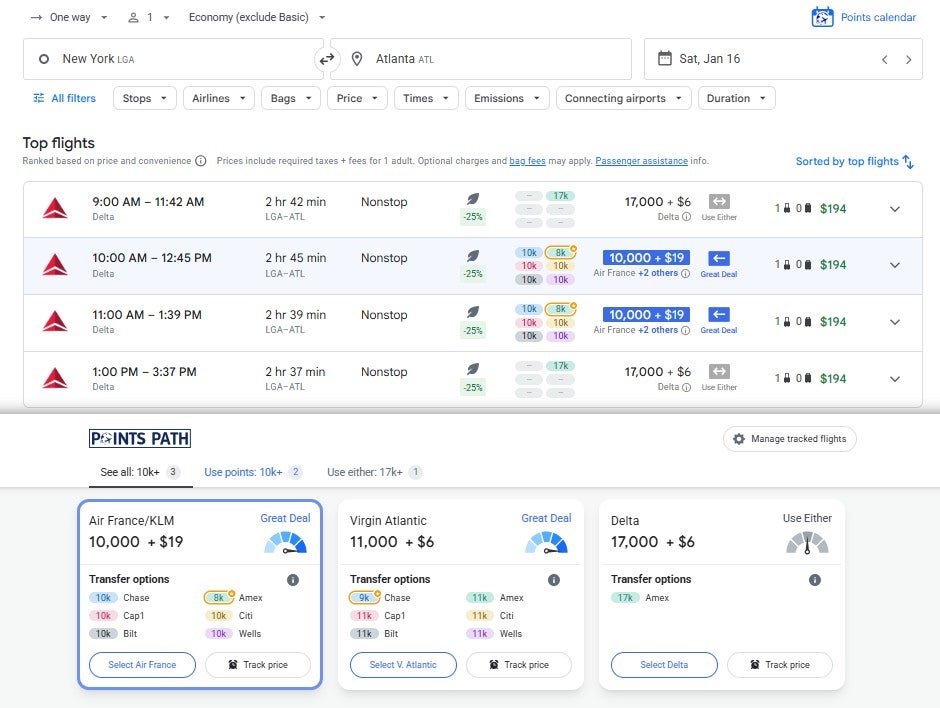
Task: Open Economy (exclude Basic) class dropdown
Action: (257, 17)
